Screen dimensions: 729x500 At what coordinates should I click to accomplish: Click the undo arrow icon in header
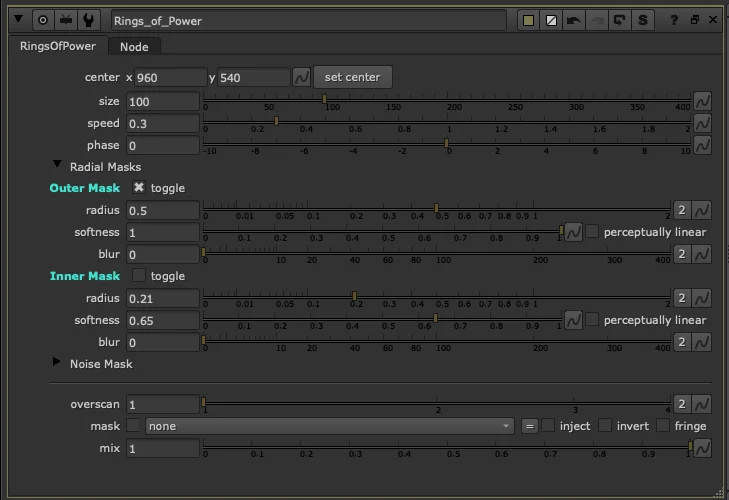point(573,20)
